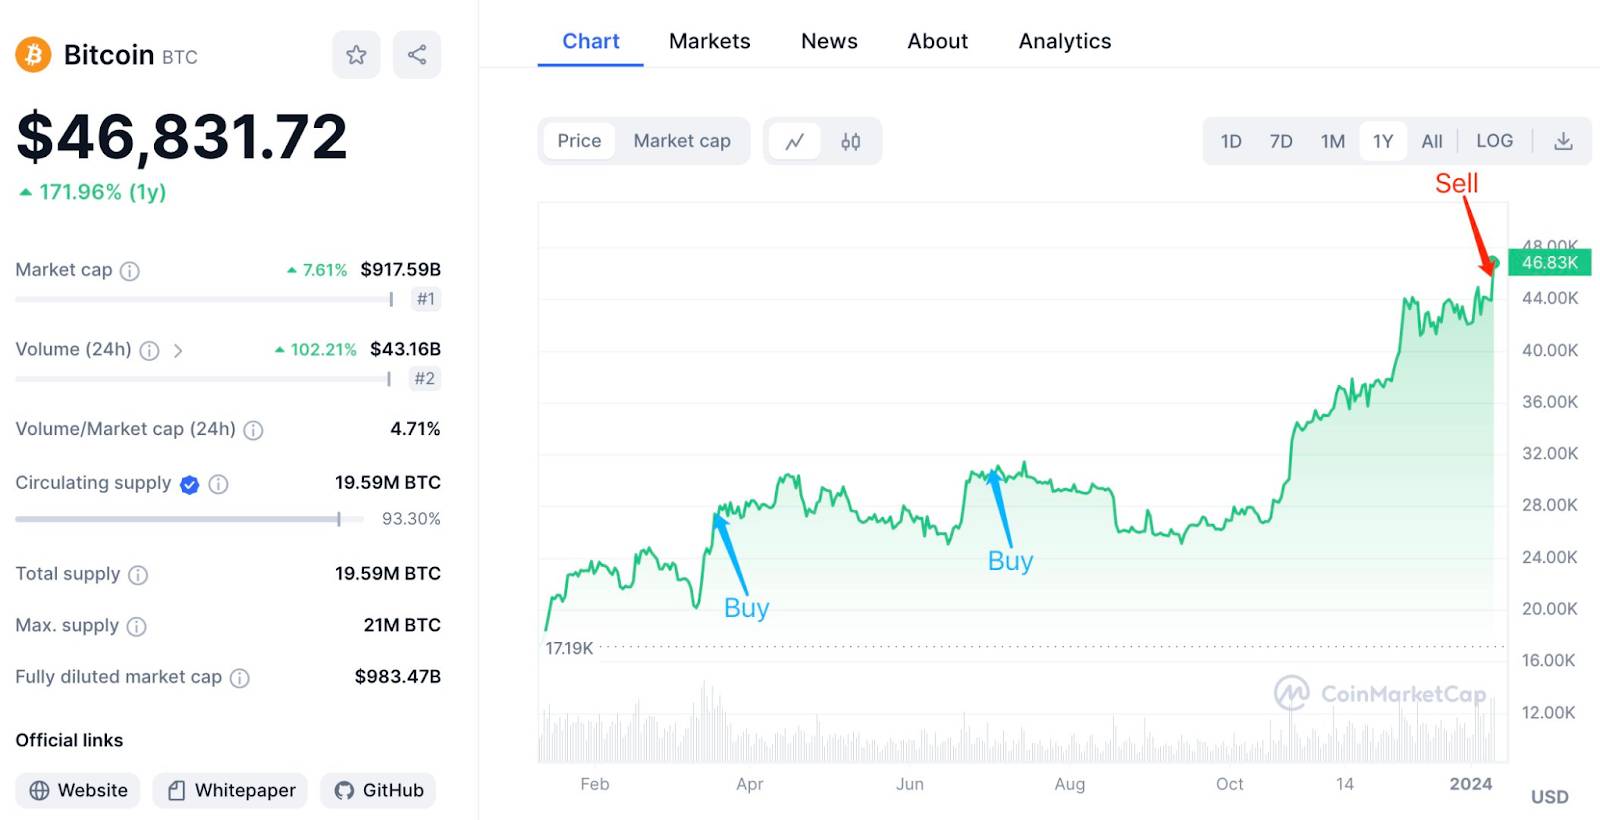Switch to line chart view icon
This screenshot has width=1600, height=820.
pos(795,142)
